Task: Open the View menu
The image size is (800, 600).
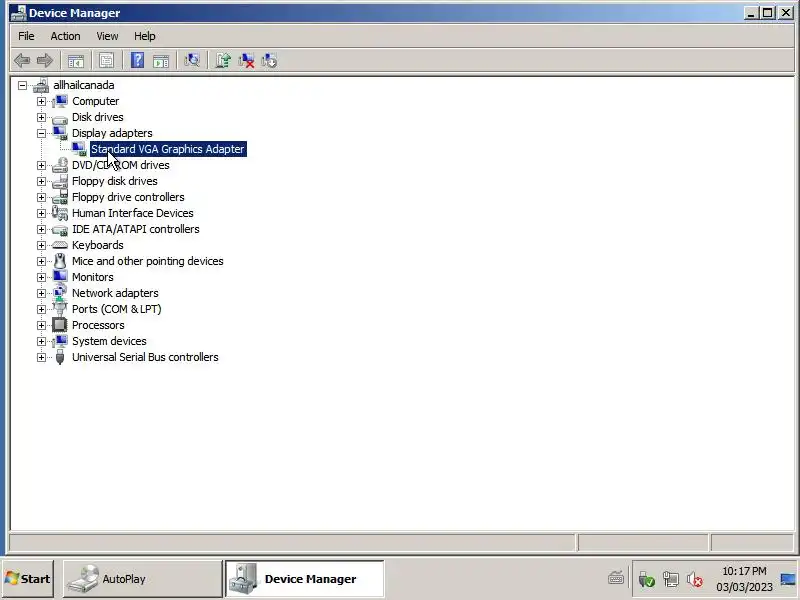Action: tap(107, 36)
